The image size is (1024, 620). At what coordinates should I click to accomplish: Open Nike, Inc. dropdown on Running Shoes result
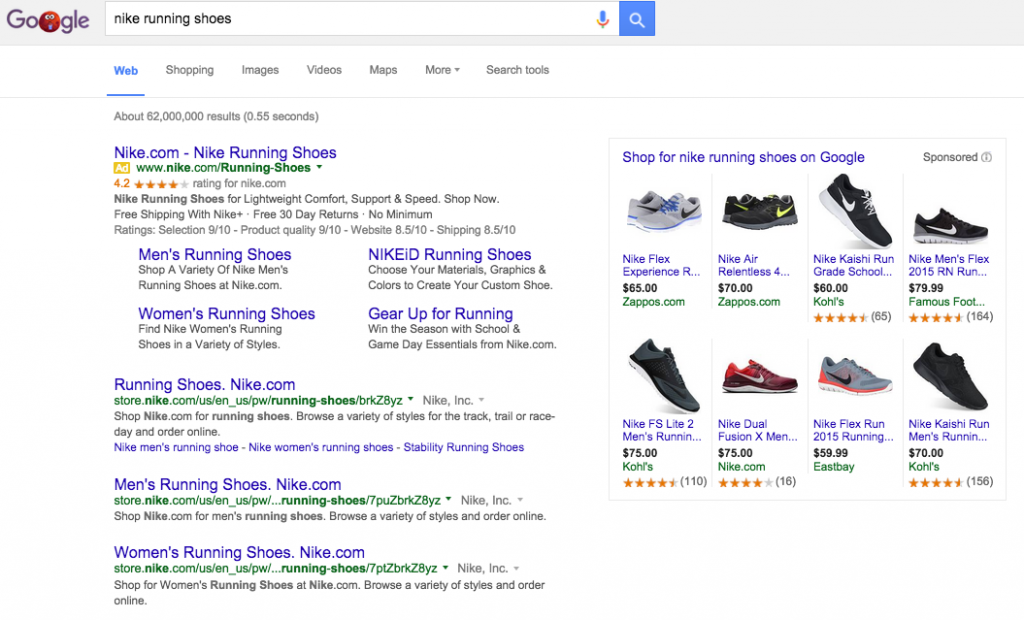pos(481,400)
